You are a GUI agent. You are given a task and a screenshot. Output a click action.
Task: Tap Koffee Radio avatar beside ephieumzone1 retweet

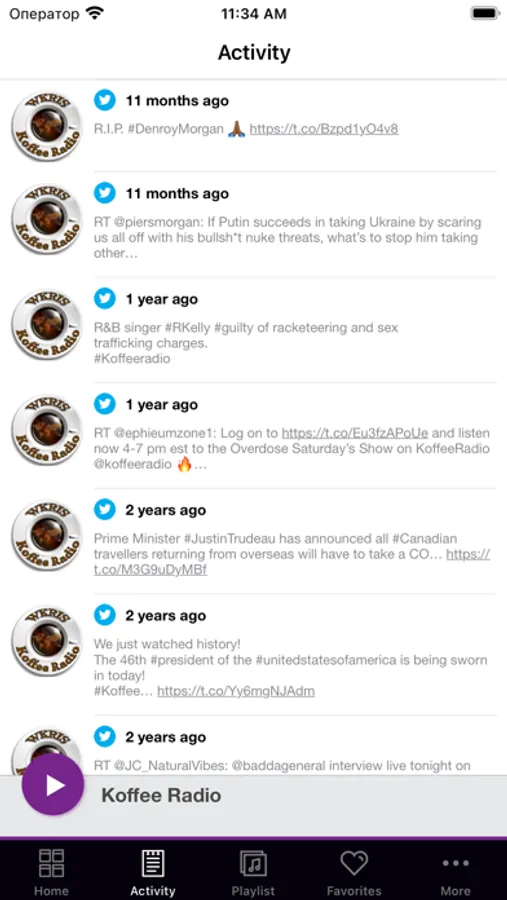click(x=47, y=430)
